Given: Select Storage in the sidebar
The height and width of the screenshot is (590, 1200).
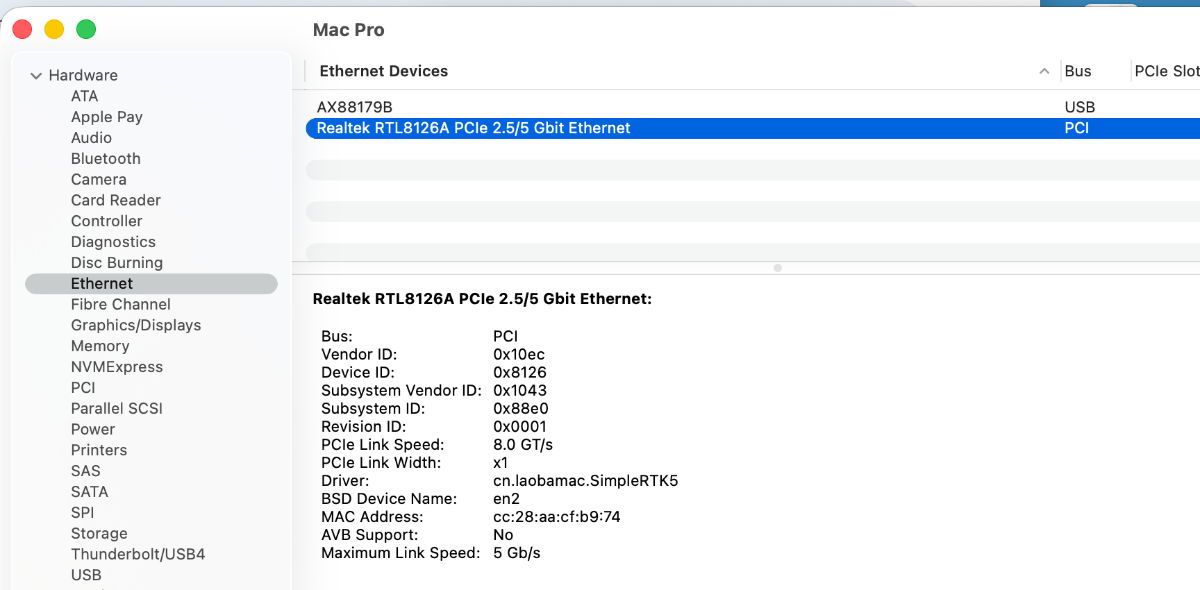Looking at the screenshot, I should tap(99, 533).
